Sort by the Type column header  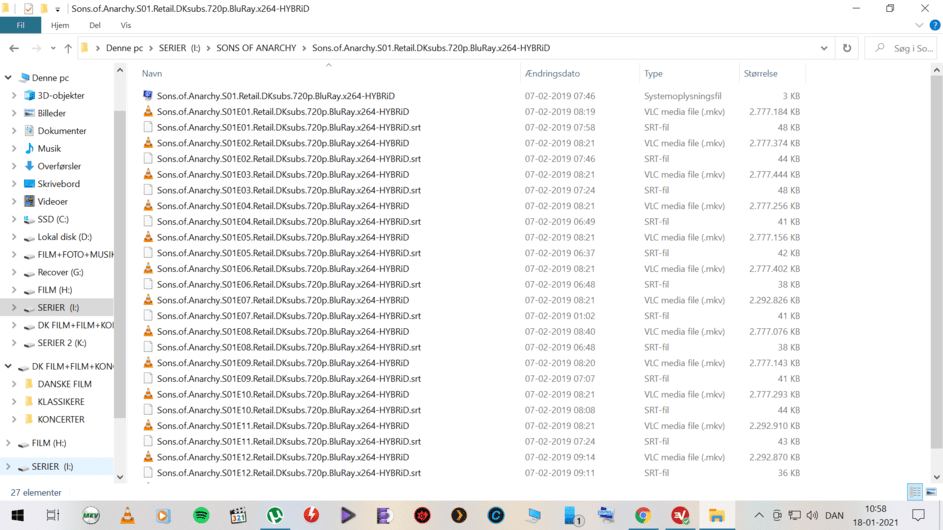tap(653, 73)
